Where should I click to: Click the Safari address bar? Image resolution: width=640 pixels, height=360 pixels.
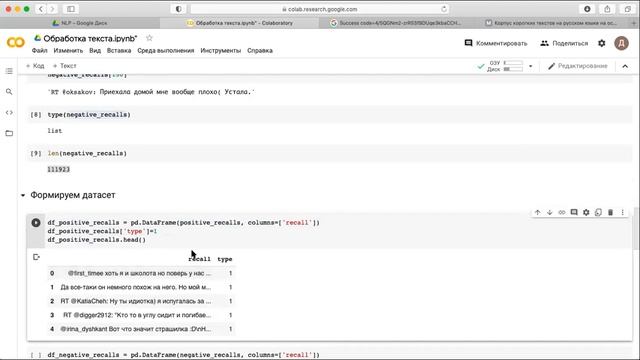click(319, 9)
